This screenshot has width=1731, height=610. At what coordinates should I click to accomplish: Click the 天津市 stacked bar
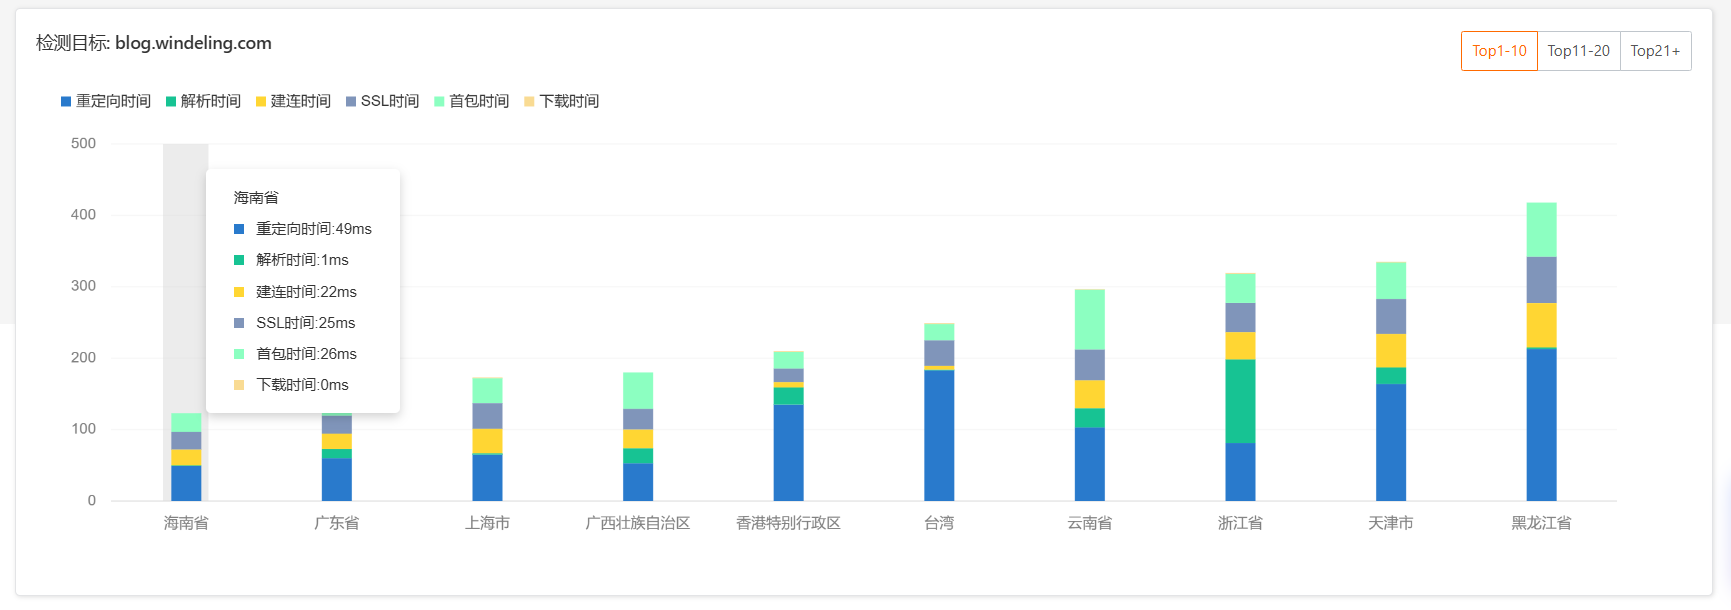pyautogui.click(x=1391, y=381)
